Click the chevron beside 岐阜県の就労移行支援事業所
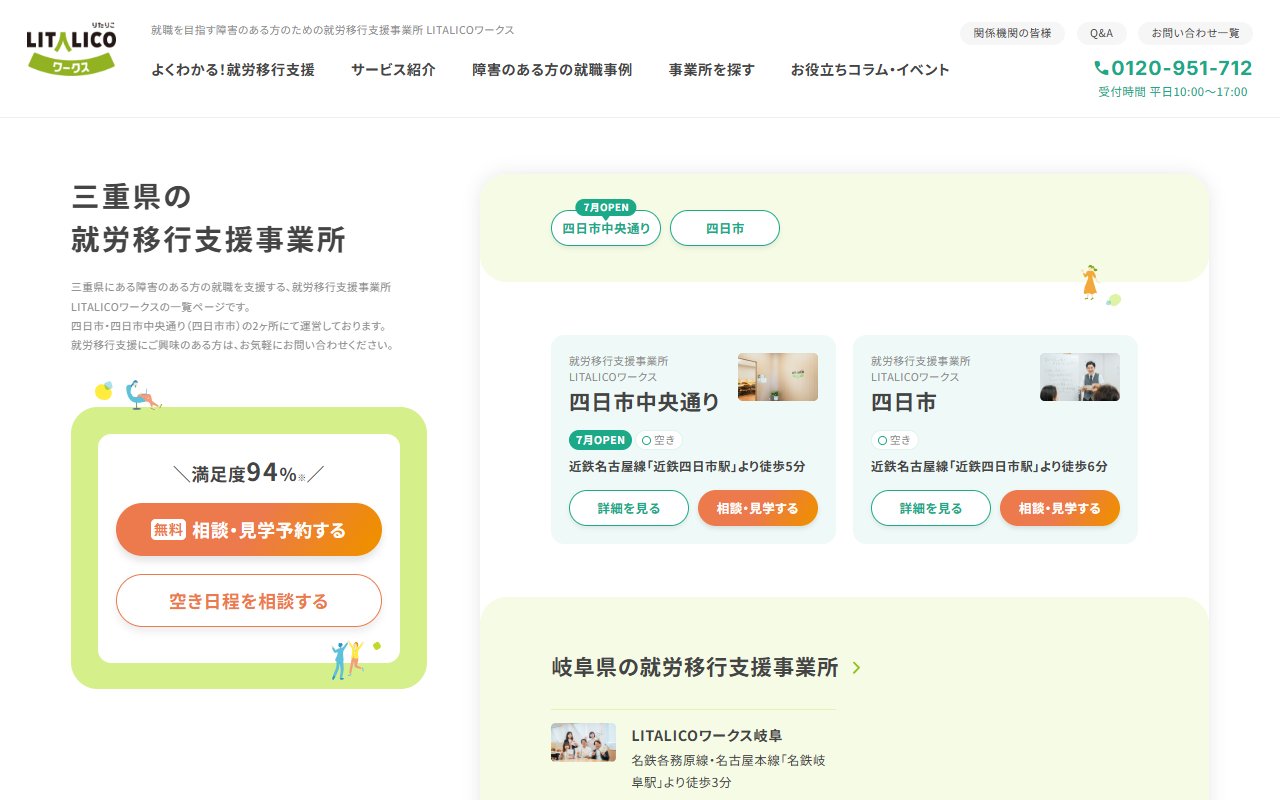 (856, 667)
